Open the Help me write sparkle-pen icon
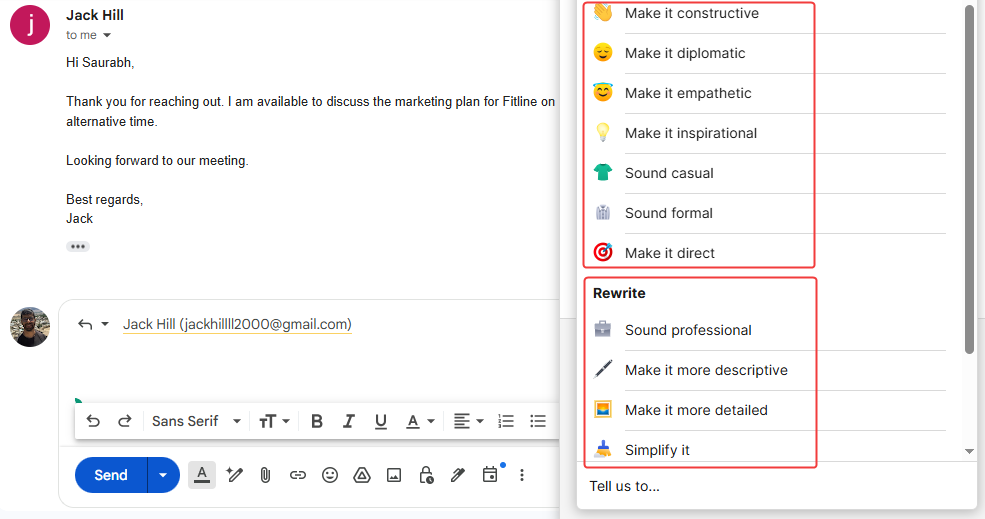Screen dimensions: 985x519 coord(235,475)
